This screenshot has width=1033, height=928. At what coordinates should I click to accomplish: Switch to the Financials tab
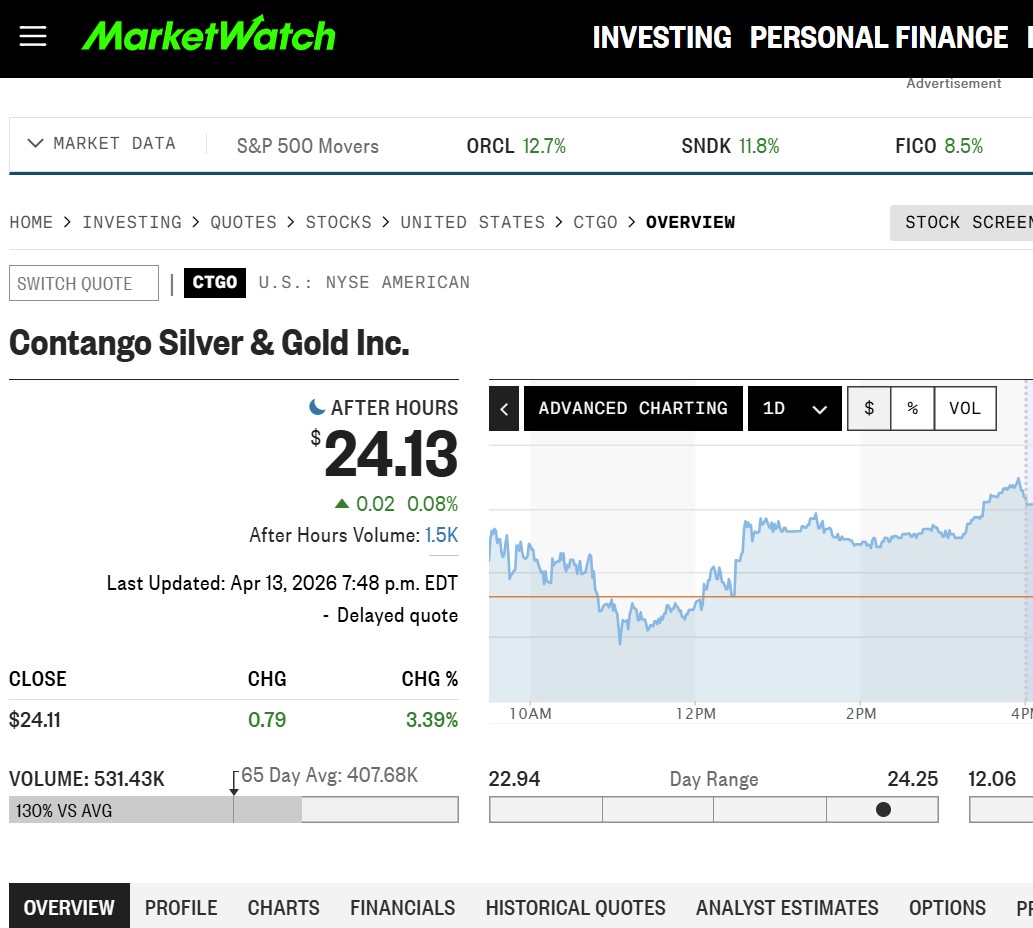(x=402, y=908)
